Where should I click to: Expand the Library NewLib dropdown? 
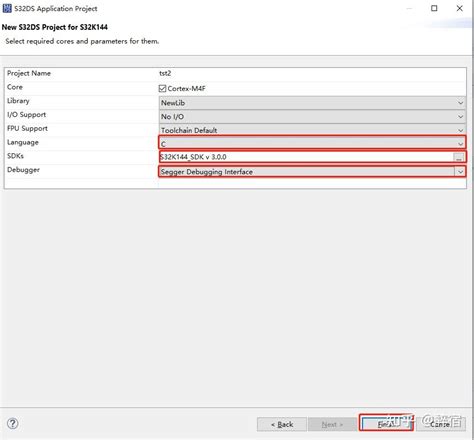tap(312, 103)
